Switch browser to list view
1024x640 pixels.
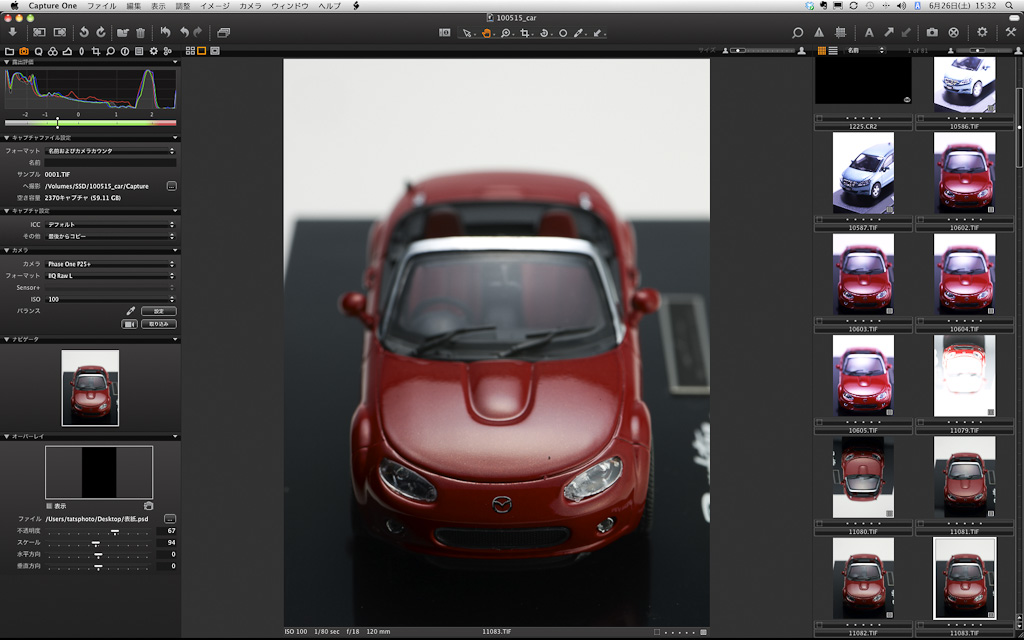(x=833, y=50)
